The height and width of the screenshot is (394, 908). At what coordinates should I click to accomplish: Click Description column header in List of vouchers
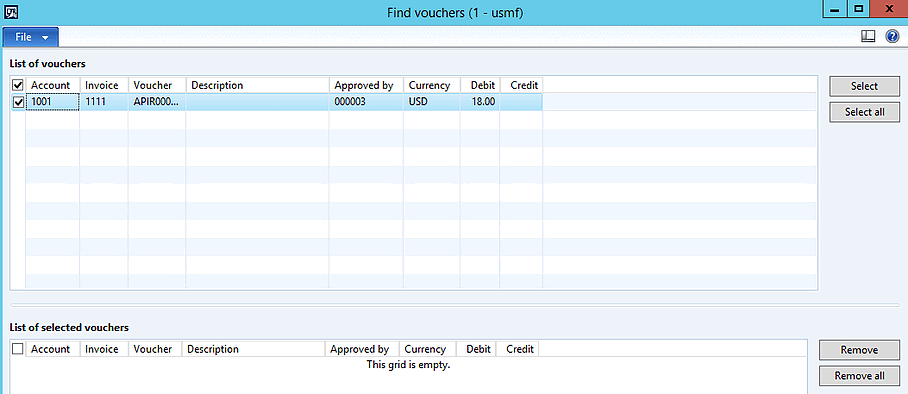point(257,85)
